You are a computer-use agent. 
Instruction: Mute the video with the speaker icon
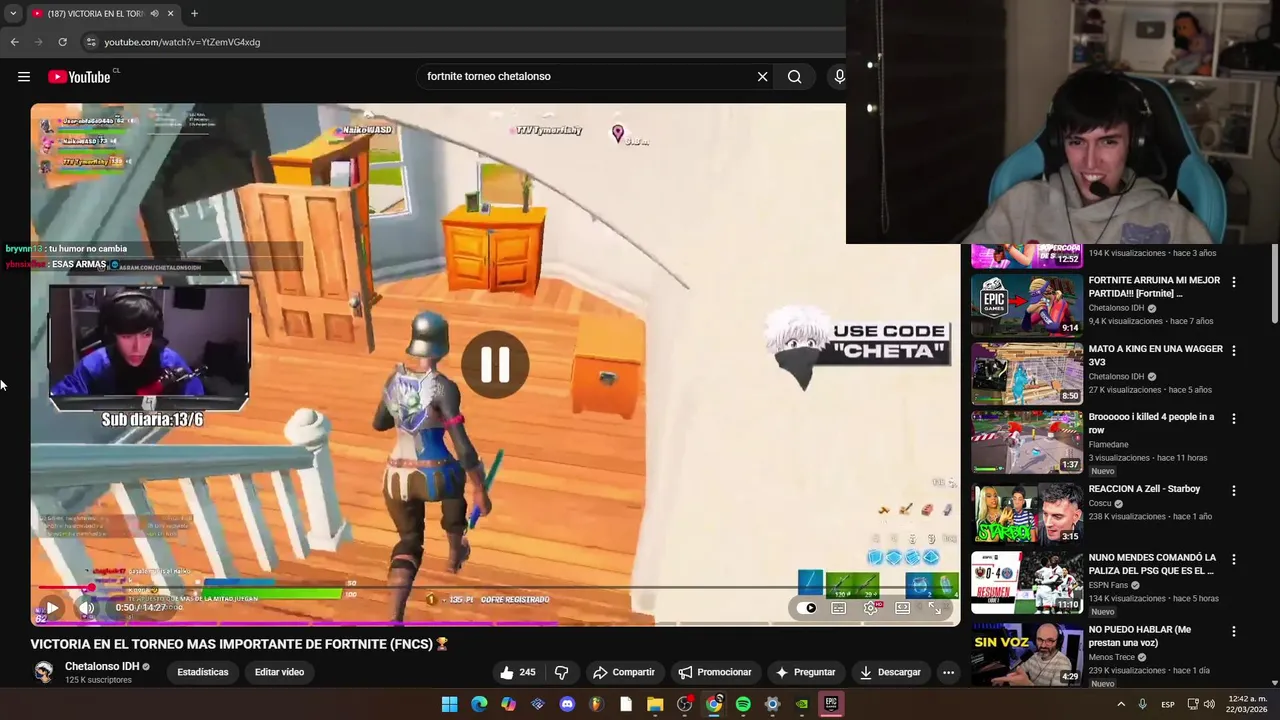87,607
